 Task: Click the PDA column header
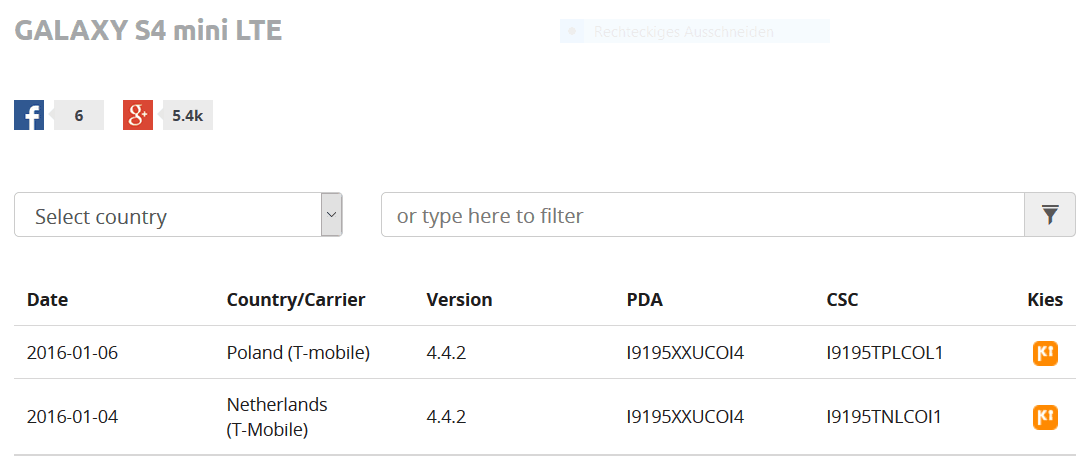(644, 300)
